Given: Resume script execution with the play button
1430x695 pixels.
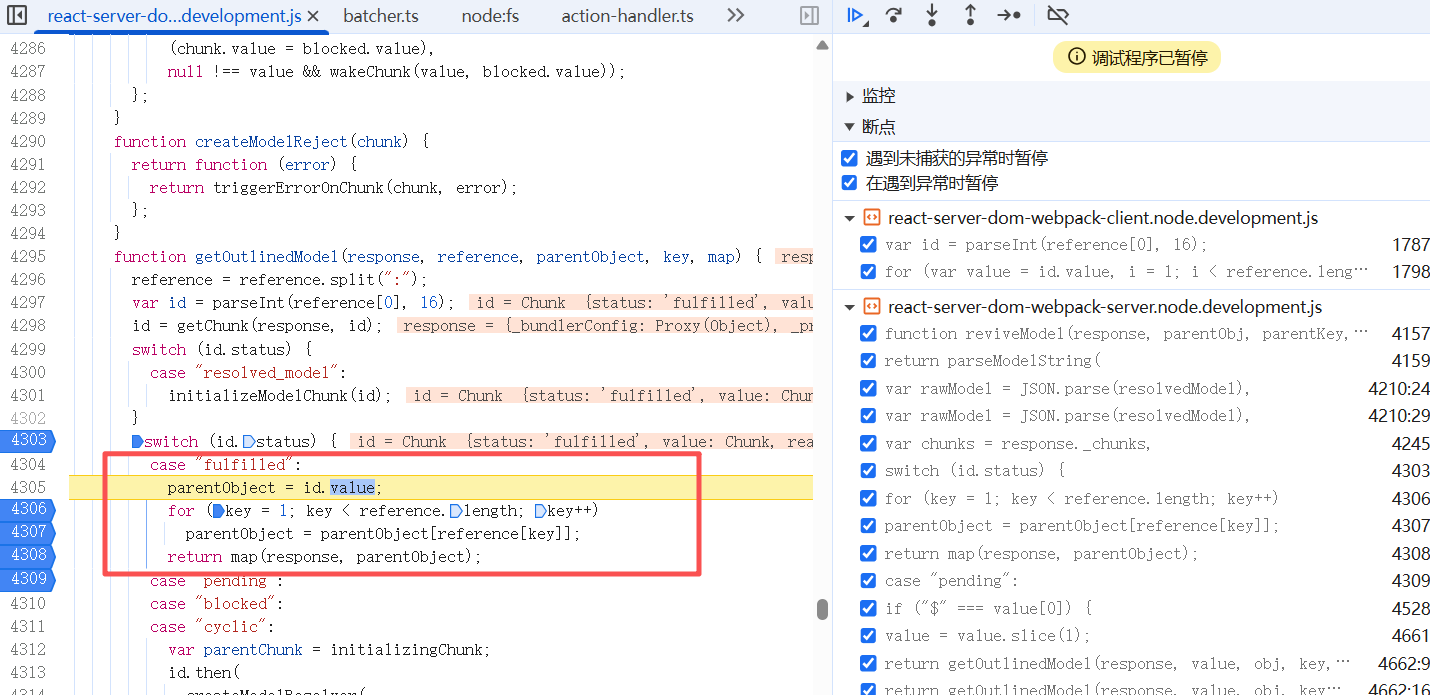Looking at the screenshot, I should coord(855,15).
